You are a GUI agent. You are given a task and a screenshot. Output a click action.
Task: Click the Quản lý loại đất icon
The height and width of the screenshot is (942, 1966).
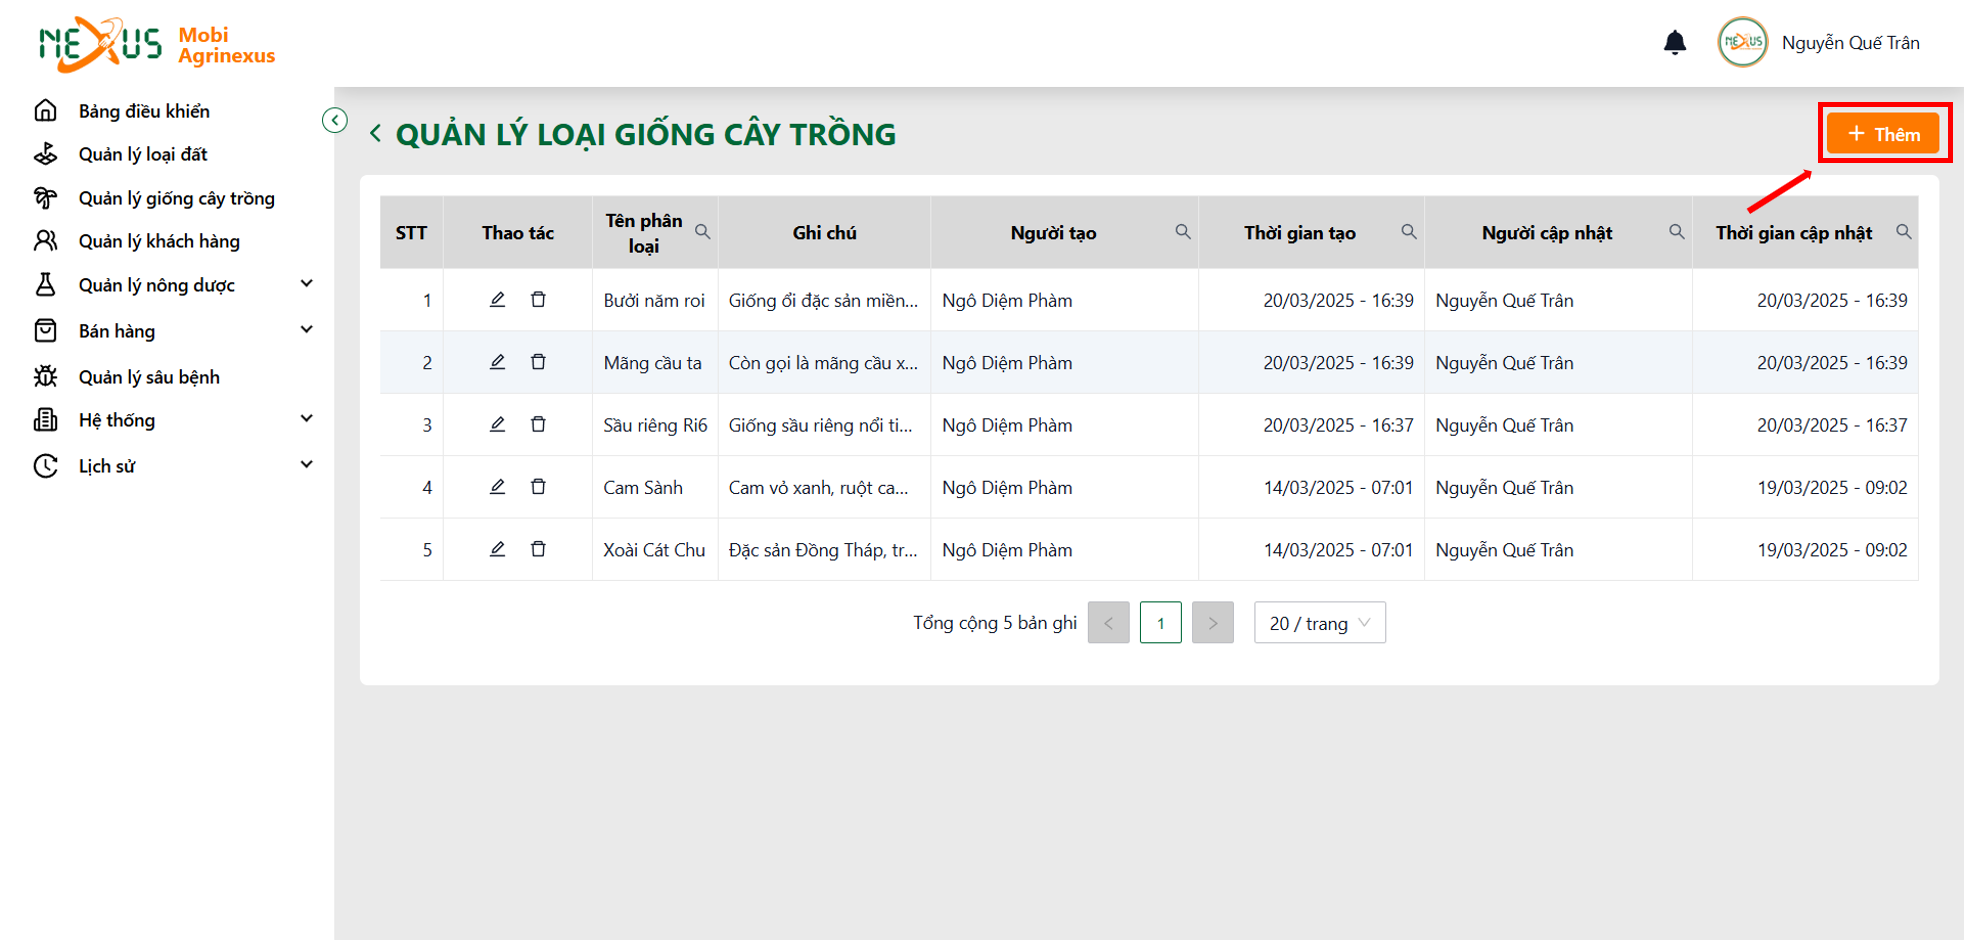(46, 154)
